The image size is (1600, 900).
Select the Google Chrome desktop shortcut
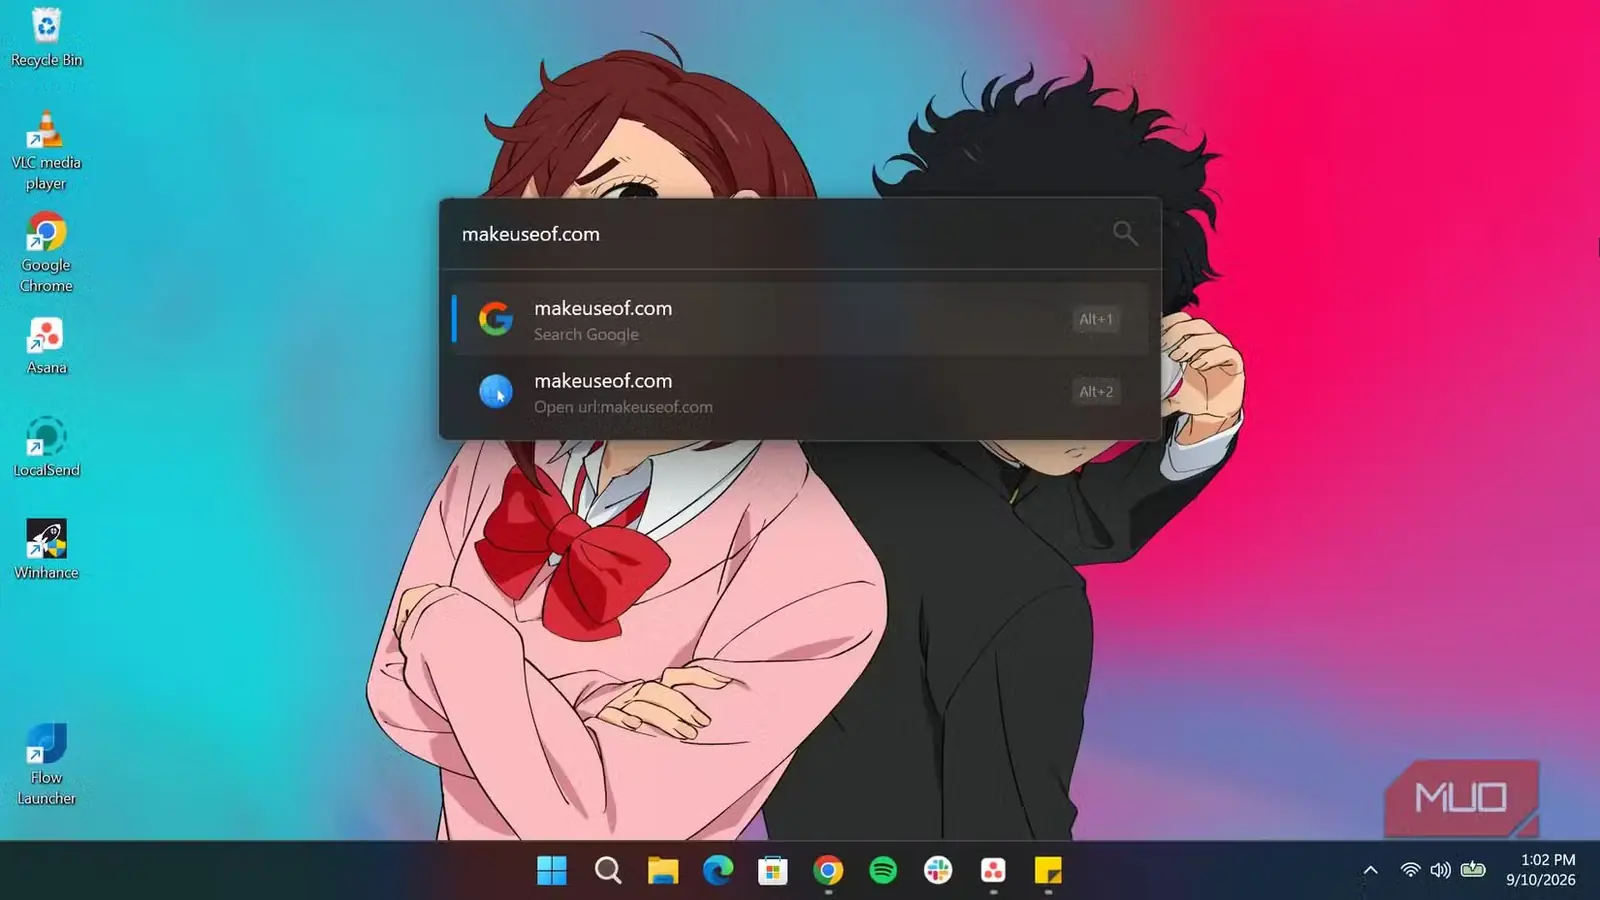pos(46,252)
